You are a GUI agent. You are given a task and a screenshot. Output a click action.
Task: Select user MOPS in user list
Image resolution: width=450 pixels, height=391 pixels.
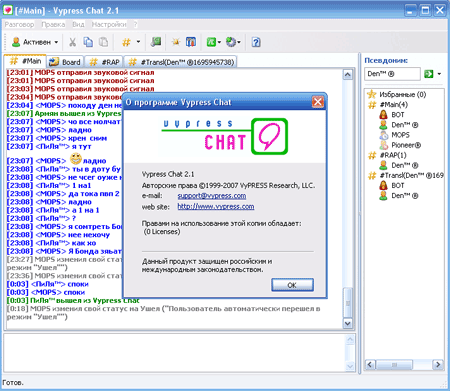tap(394, 135)
